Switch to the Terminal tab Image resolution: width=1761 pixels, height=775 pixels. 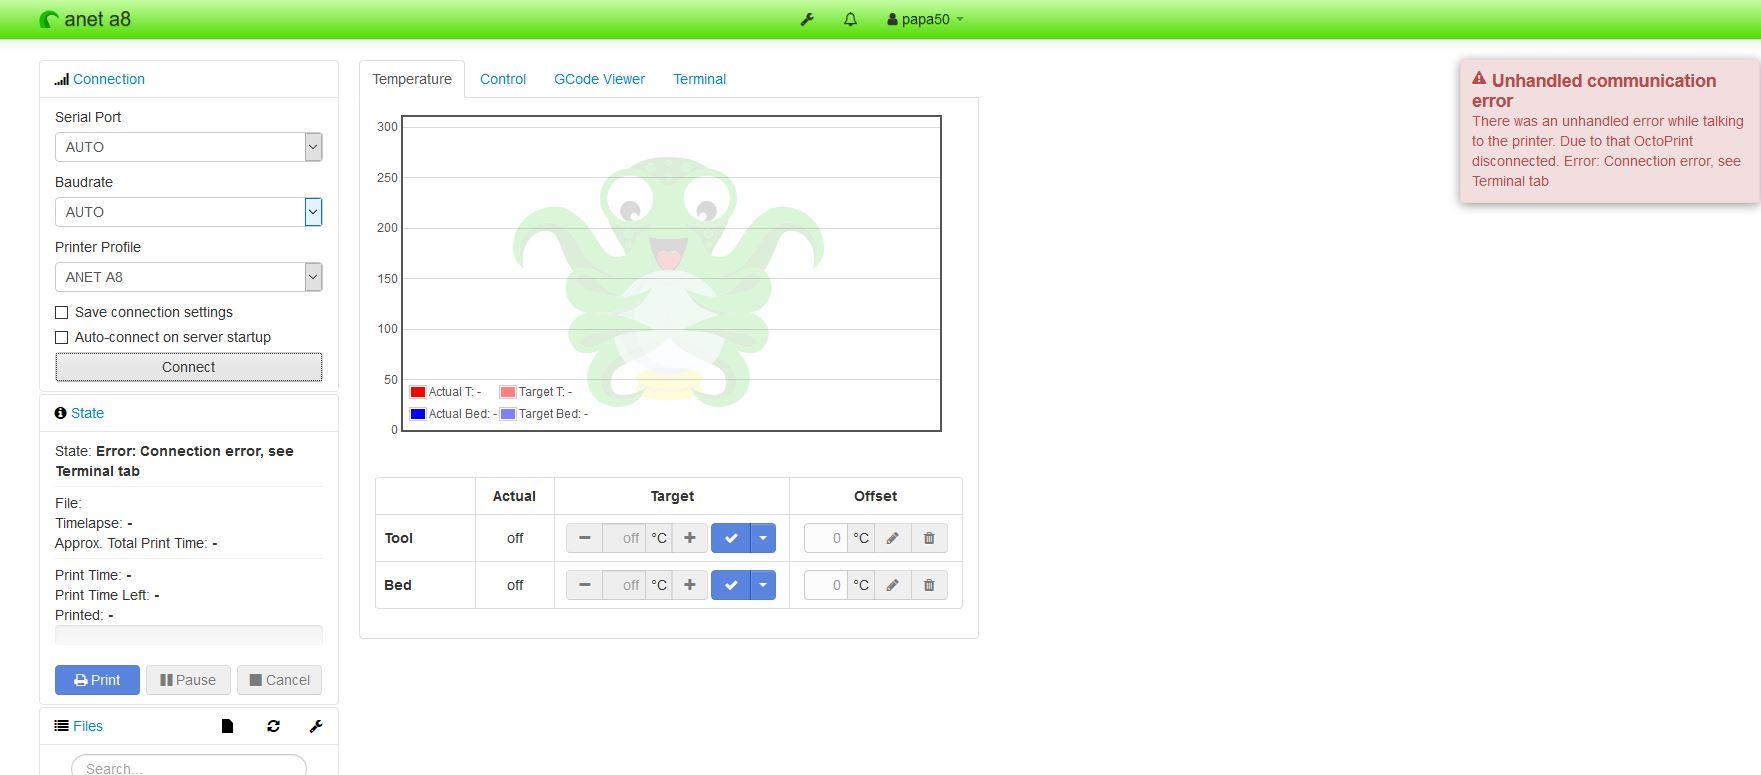pos(699,79)
